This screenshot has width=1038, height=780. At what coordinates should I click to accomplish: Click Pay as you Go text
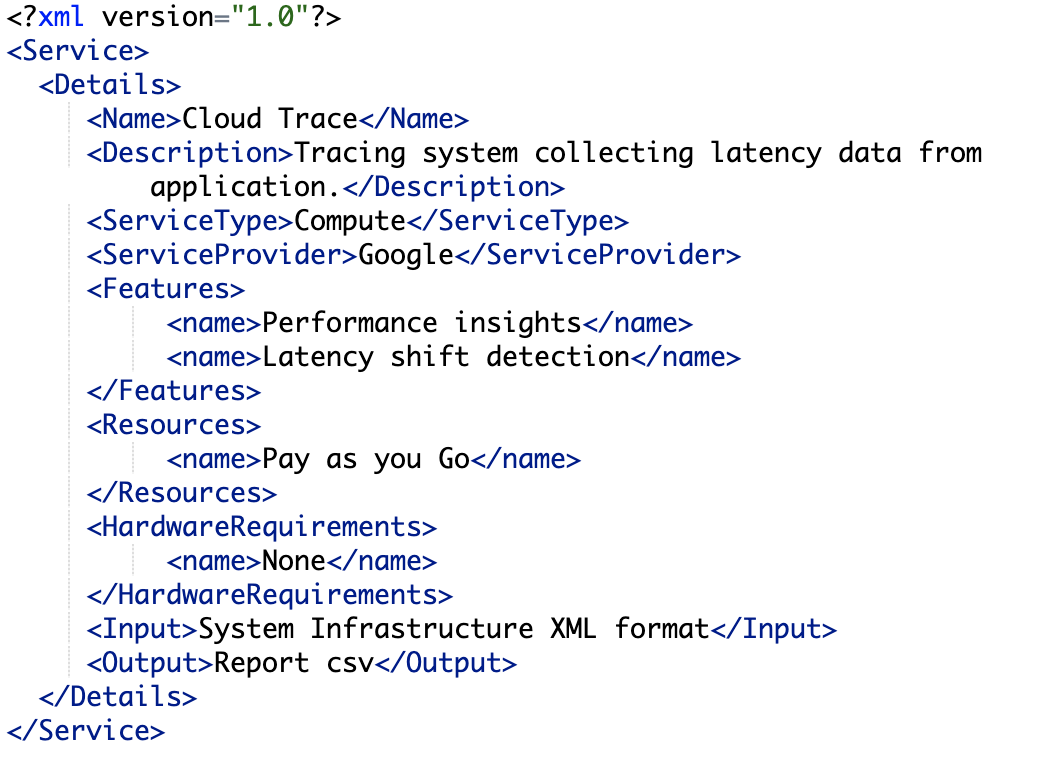point(365,460)
